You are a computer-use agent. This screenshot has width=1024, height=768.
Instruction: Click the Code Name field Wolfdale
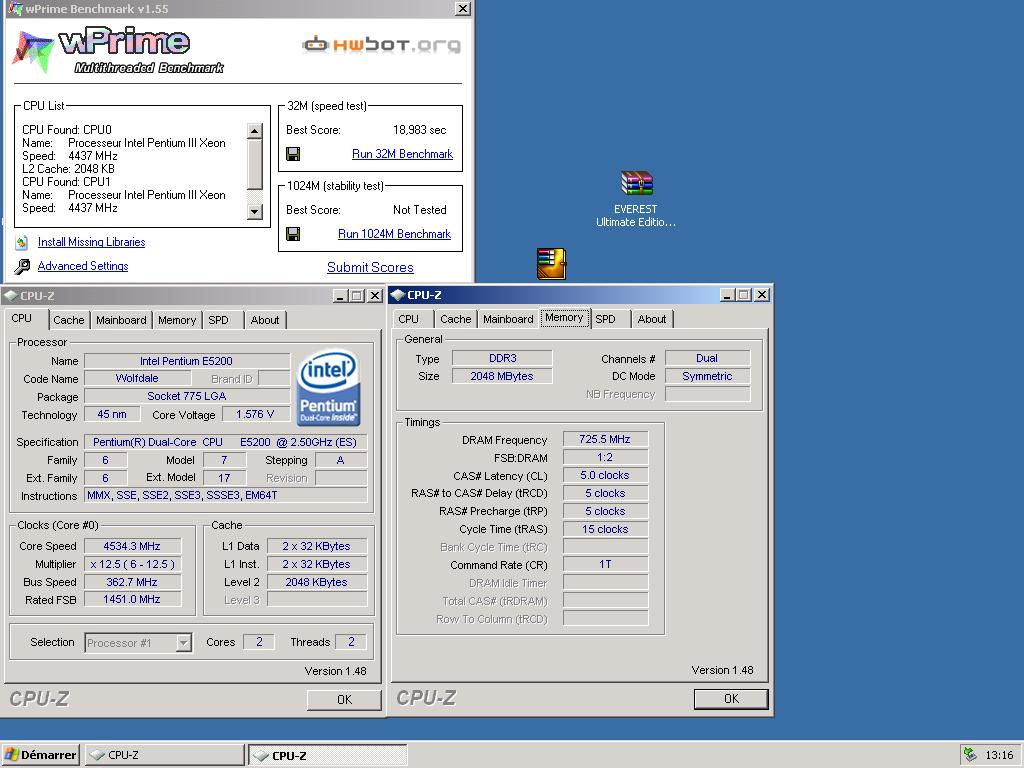138,378
